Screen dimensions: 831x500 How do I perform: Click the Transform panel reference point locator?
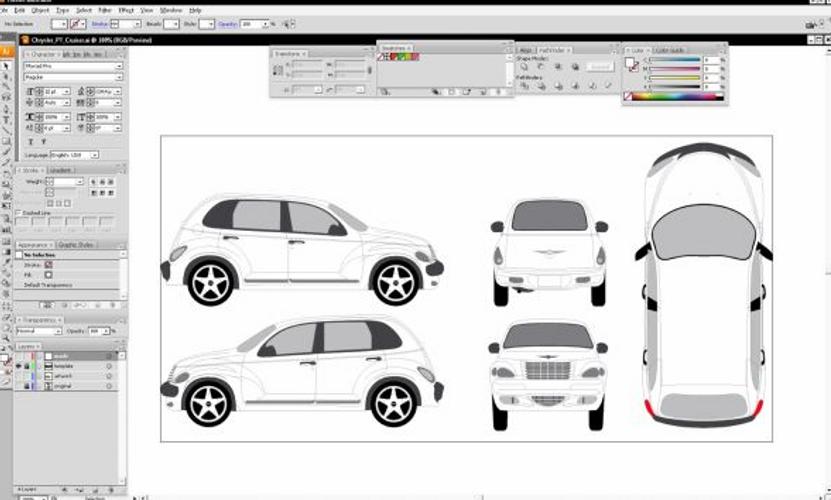[x=278, y=70]
